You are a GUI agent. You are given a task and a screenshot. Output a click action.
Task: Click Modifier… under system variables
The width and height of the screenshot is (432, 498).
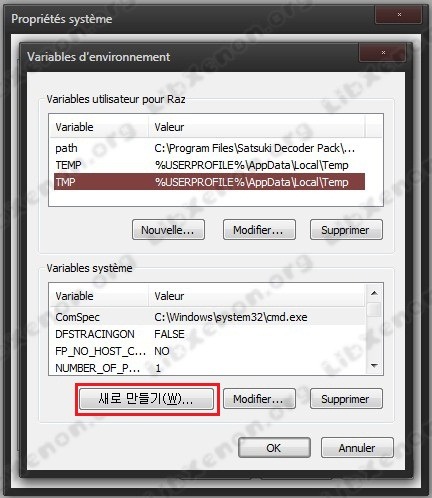259,399
